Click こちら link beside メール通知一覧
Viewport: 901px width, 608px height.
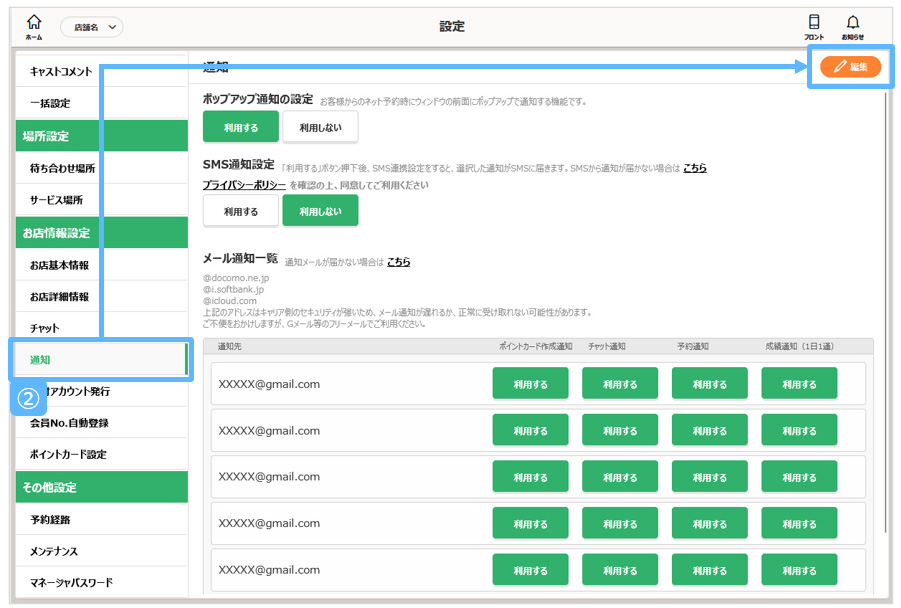point(398,262)
